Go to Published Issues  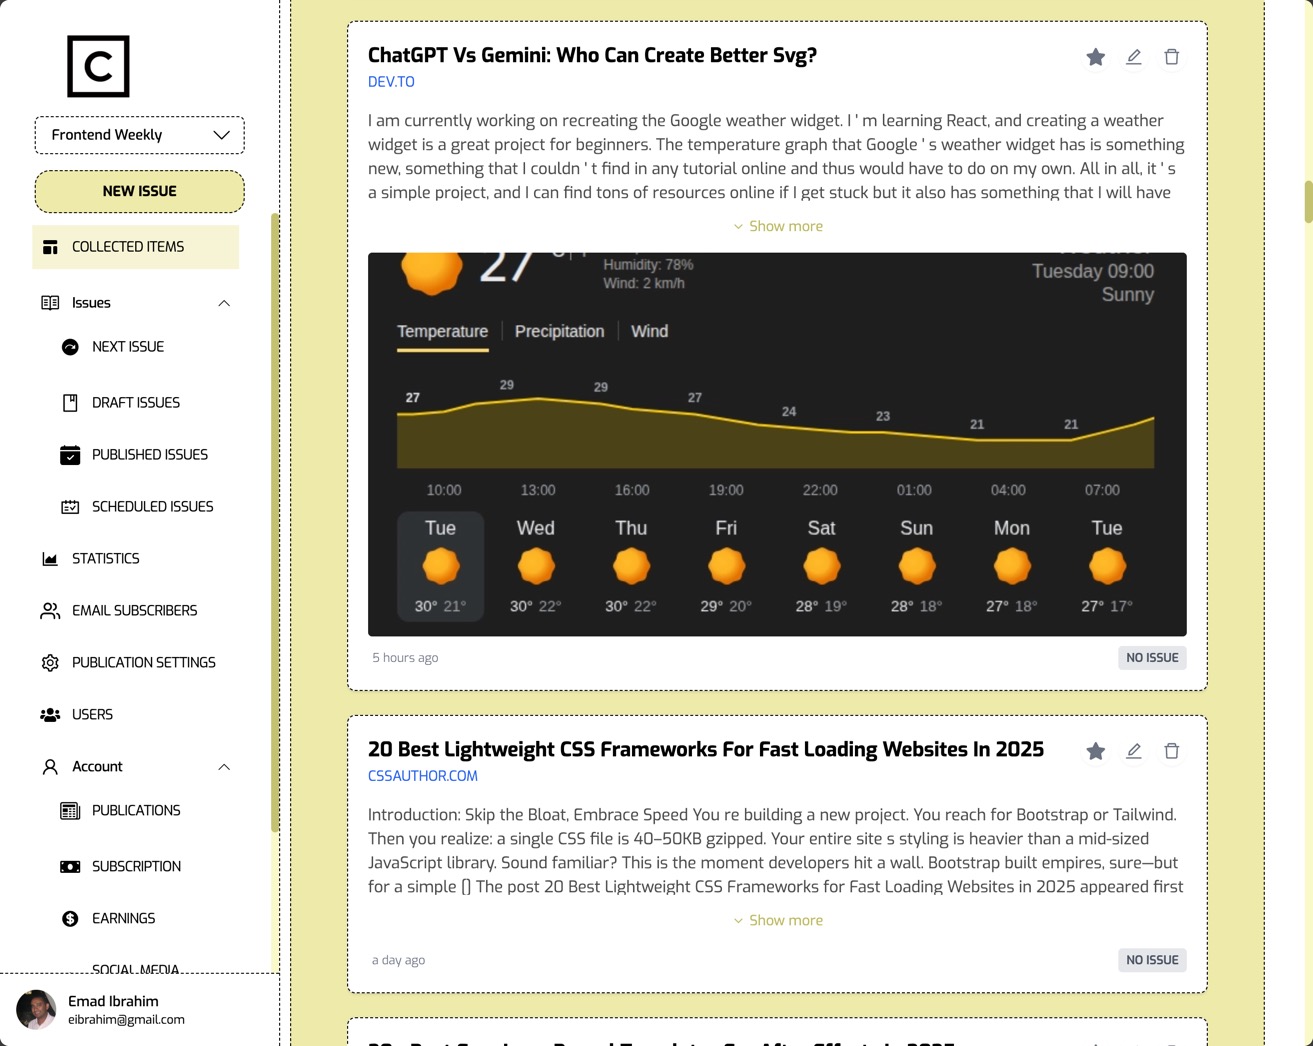[x=150, y=454]
